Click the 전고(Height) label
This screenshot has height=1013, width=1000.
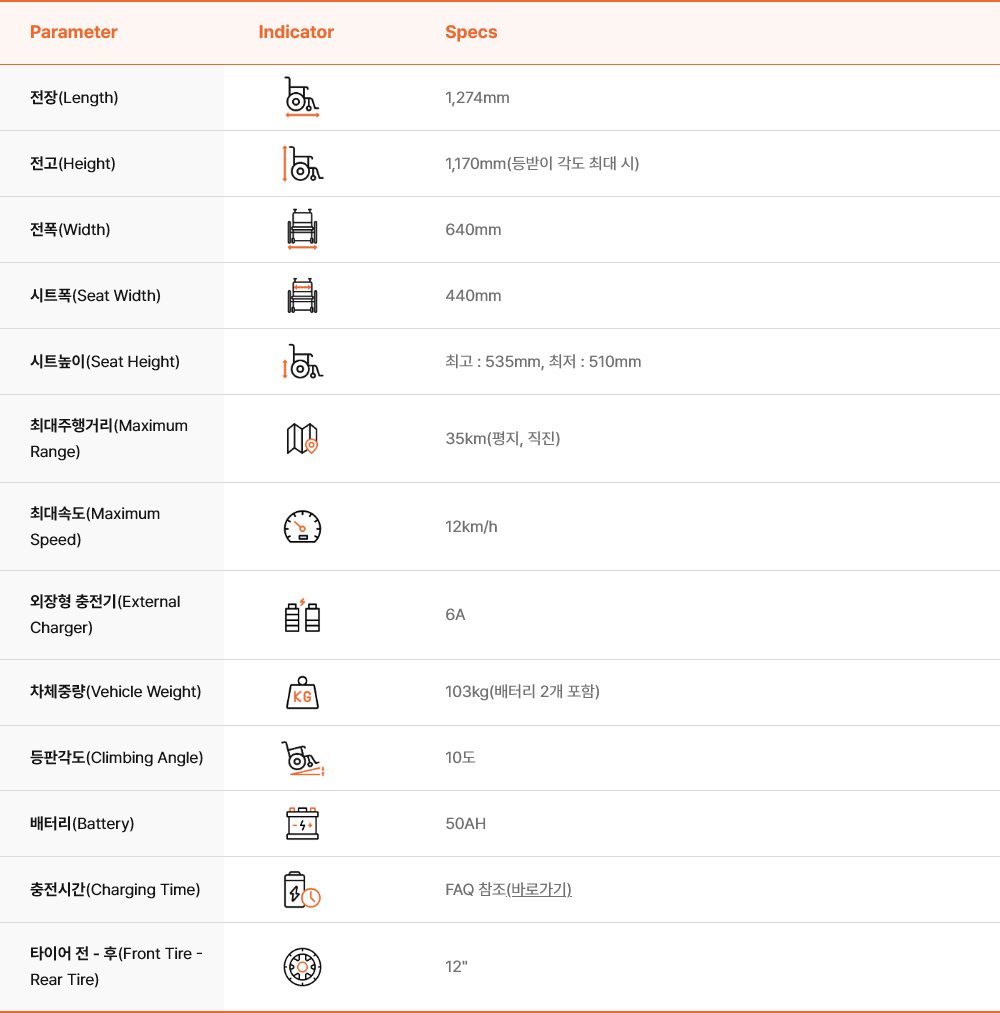[x=72, y=163]
